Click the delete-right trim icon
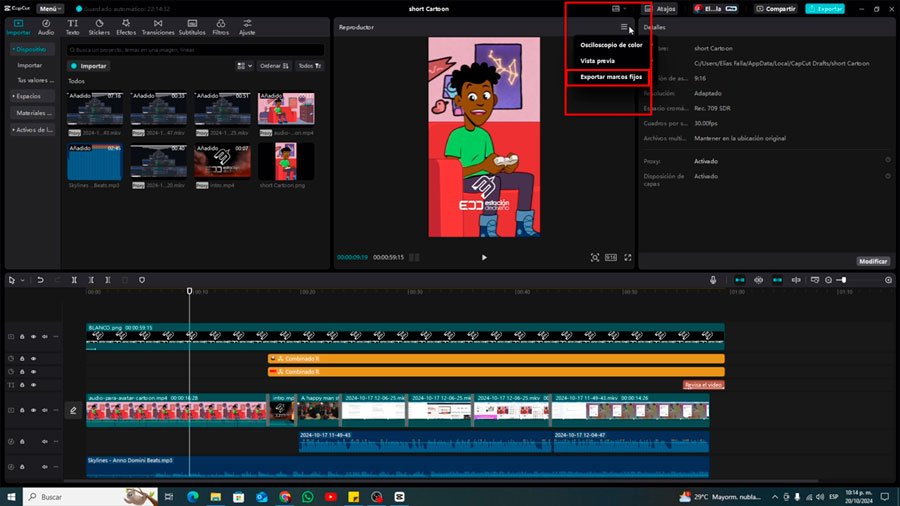 pyautogui.click(x=108, y=280)
